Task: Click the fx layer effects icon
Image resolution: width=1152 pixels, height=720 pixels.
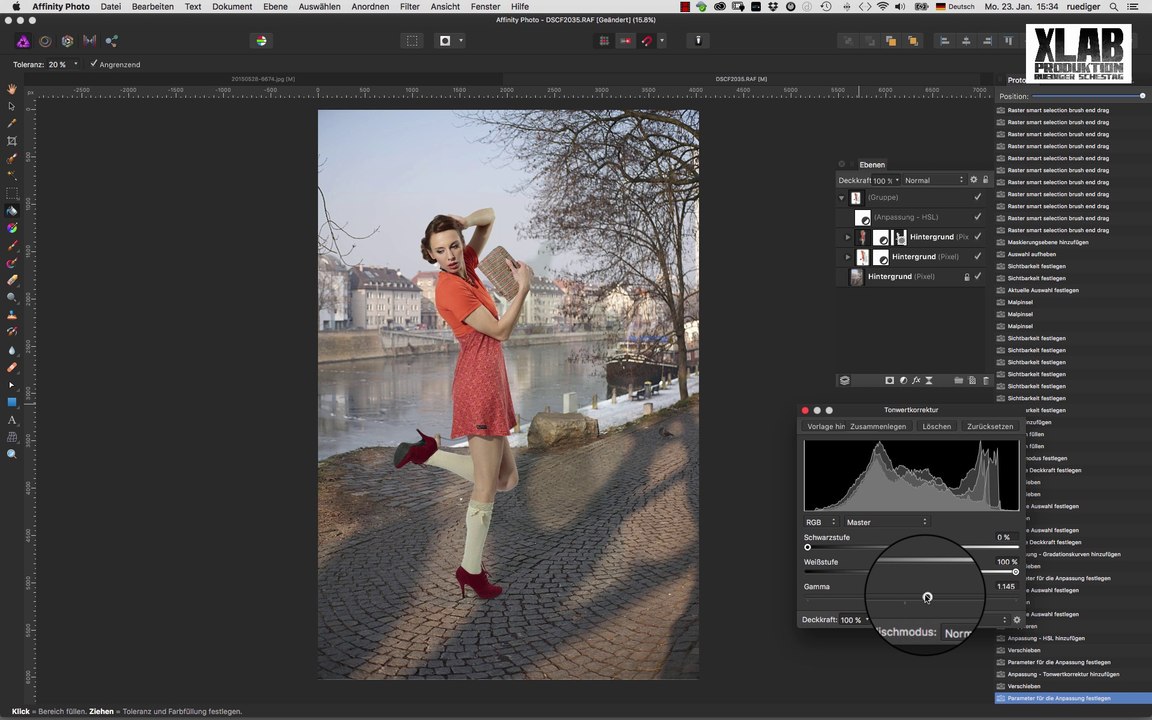Action: [x=916, y=381]
